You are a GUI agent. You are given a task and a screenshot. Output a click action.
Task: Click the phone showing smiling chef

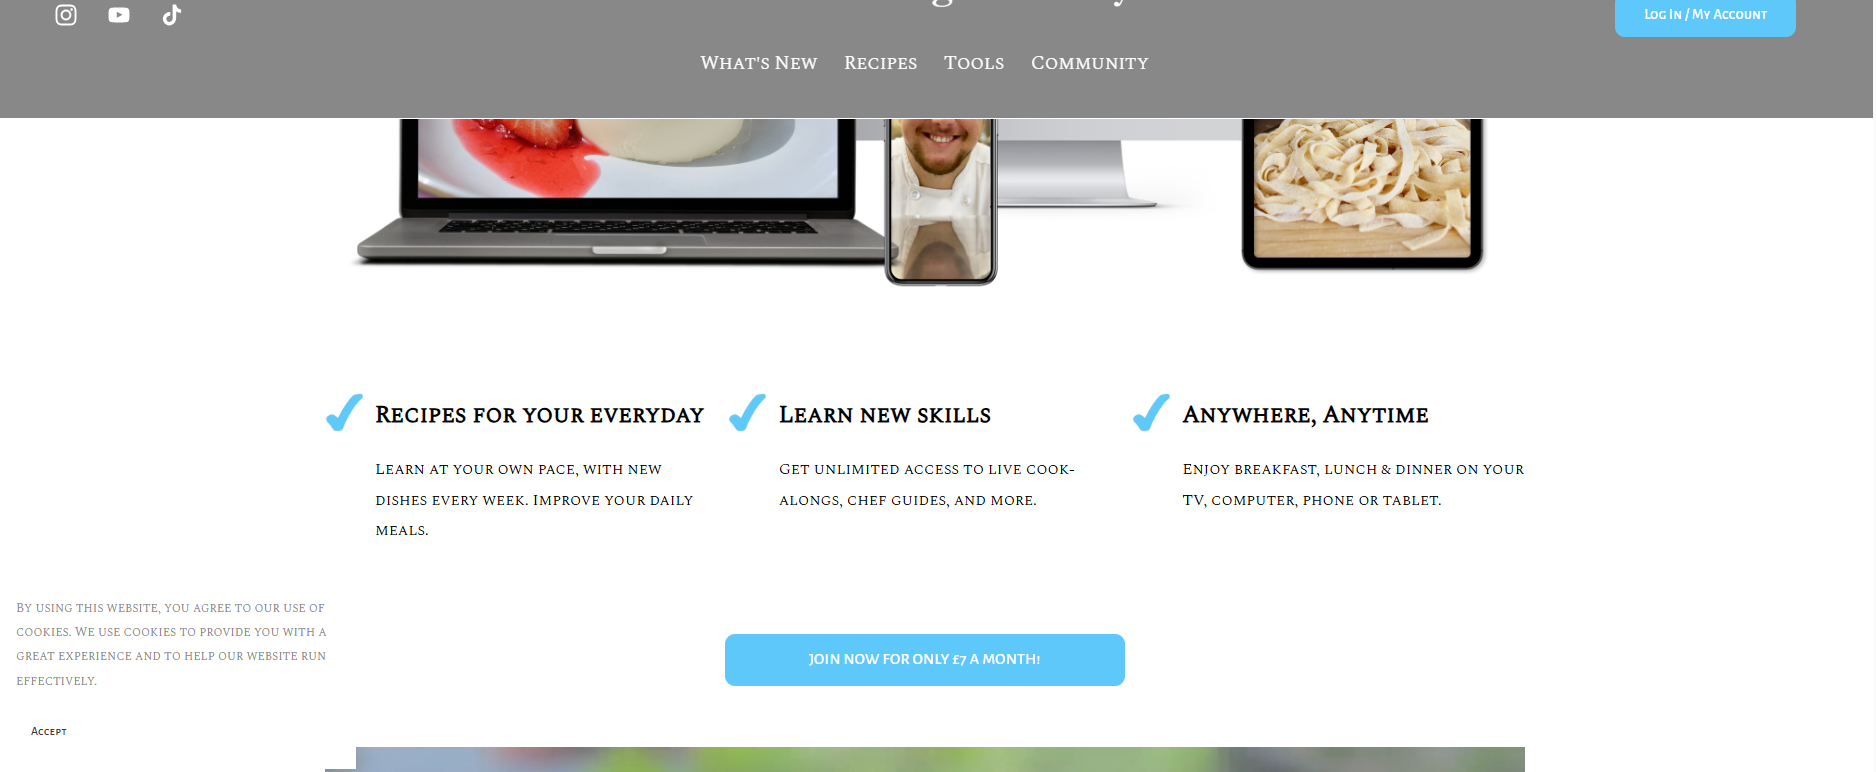[941, 200]
